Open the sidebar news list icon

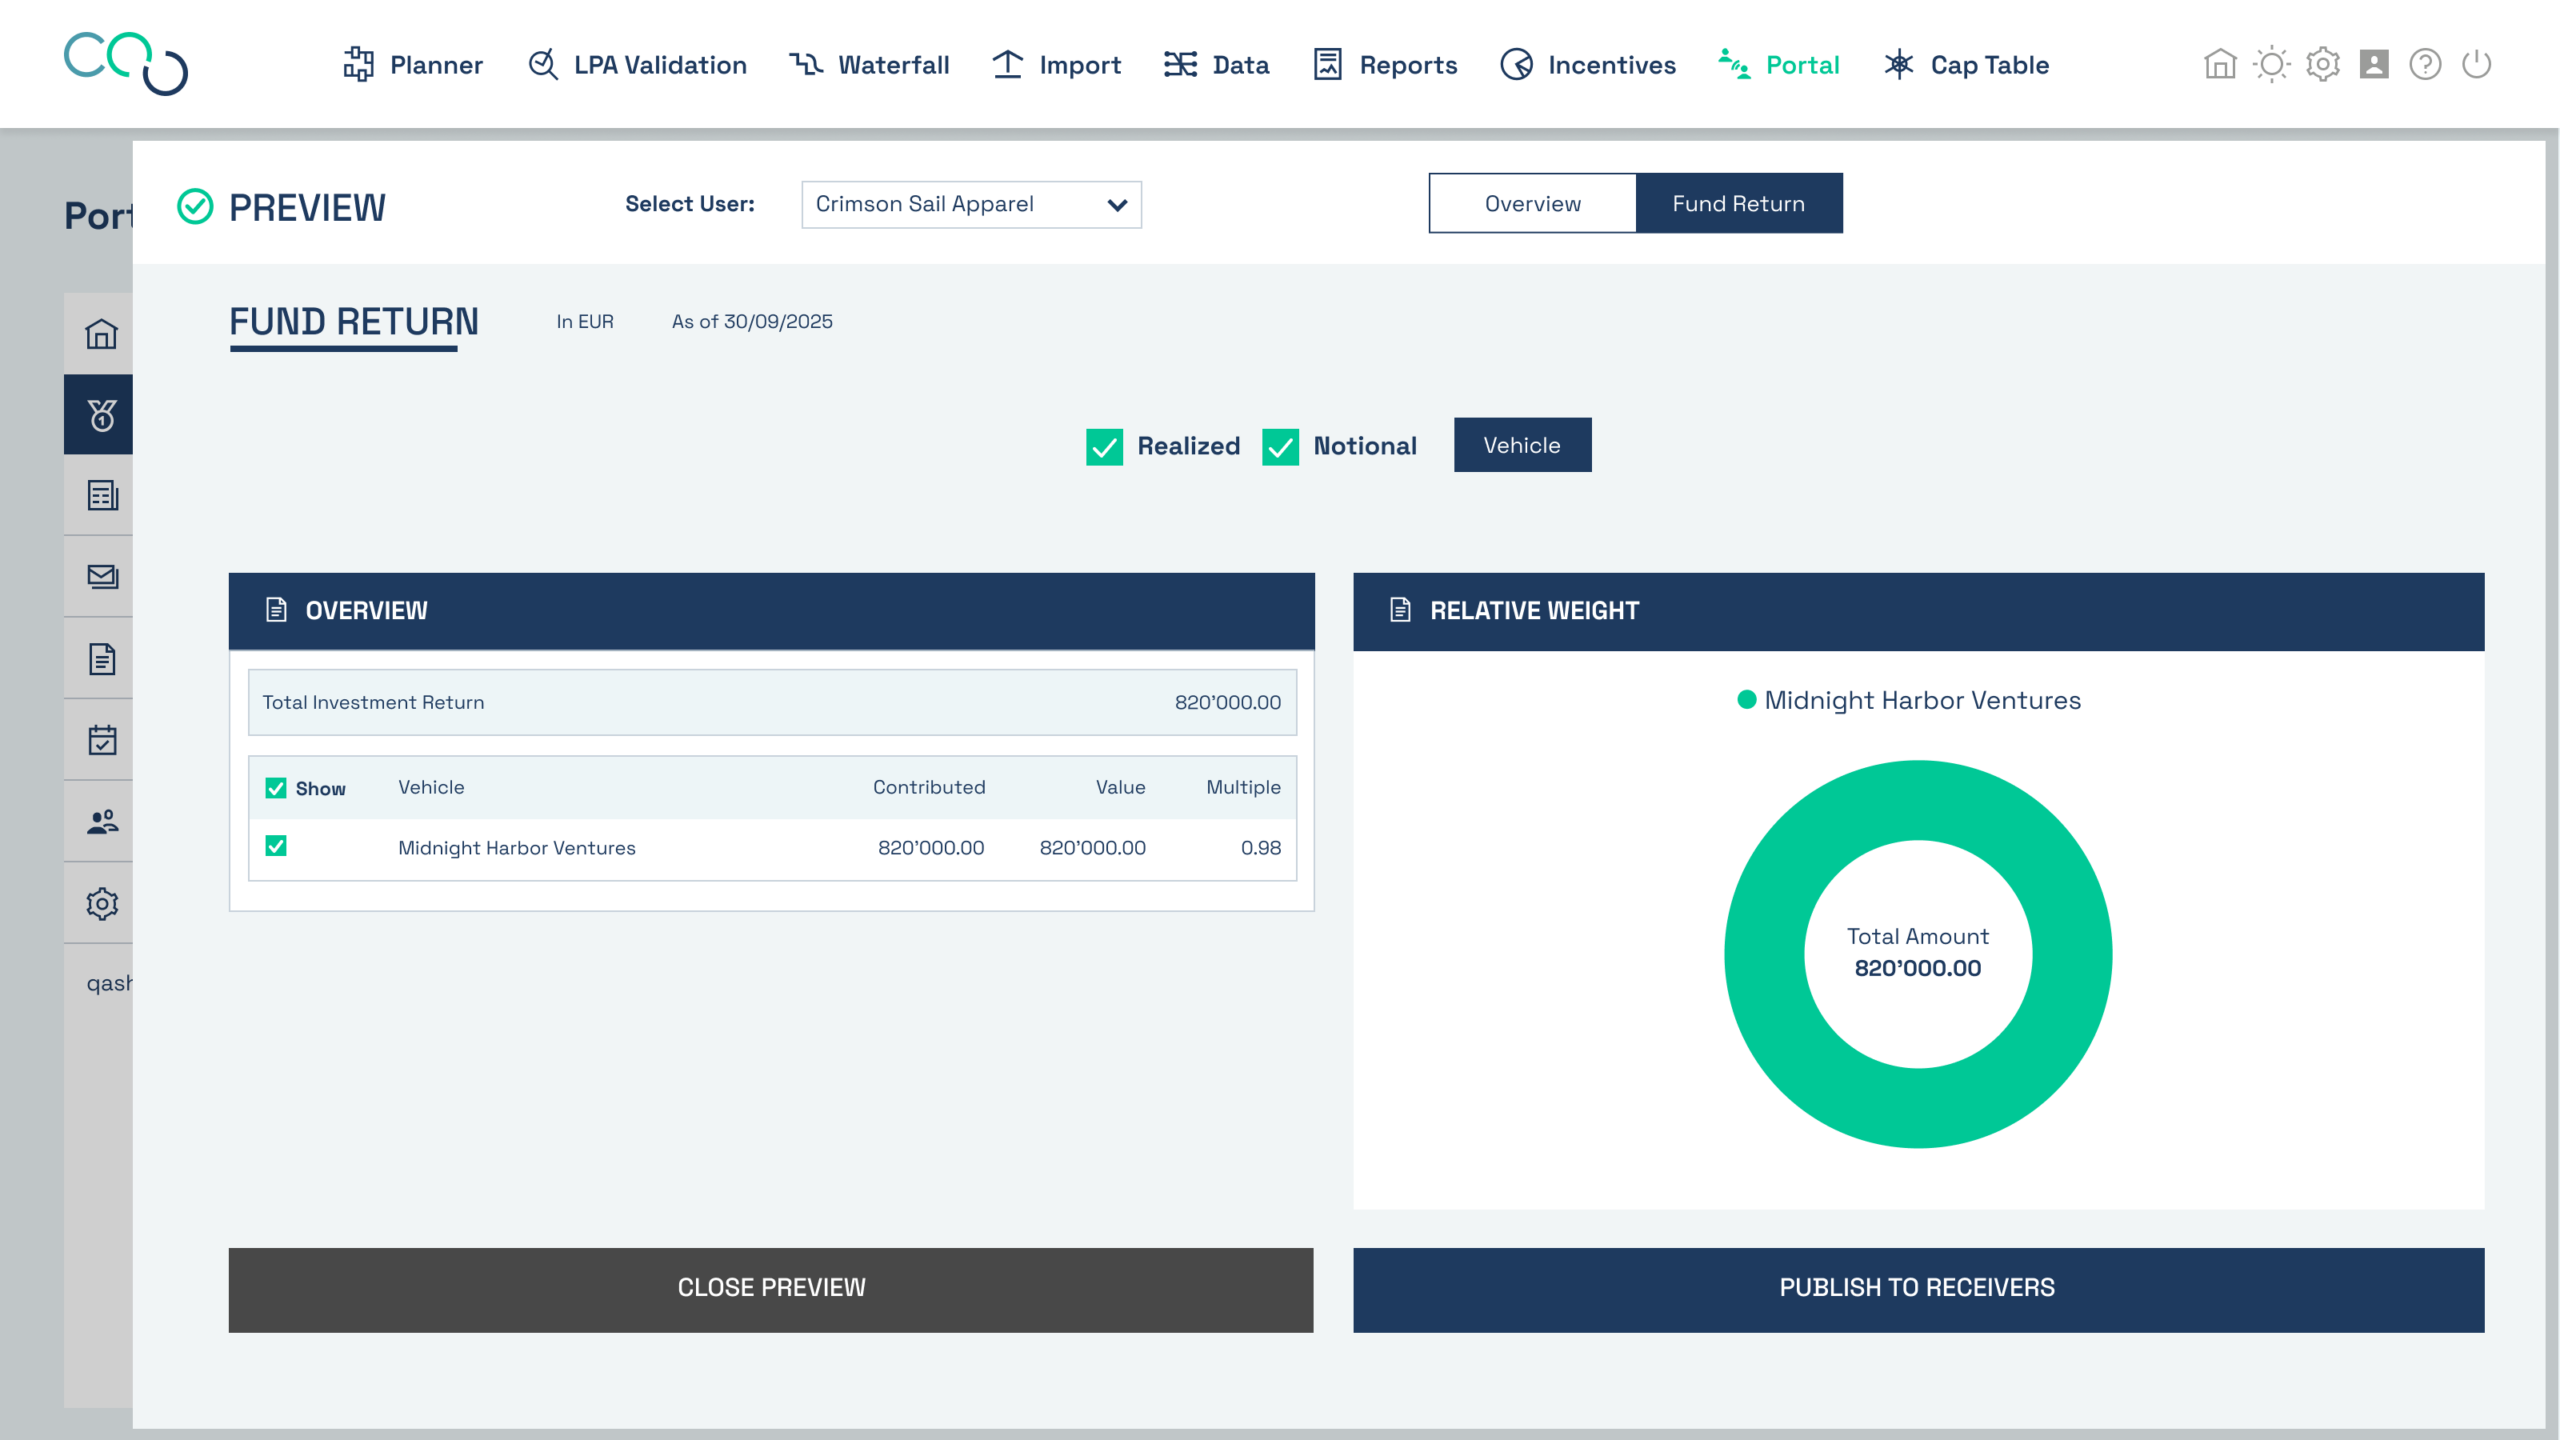[x=102, y=495]
